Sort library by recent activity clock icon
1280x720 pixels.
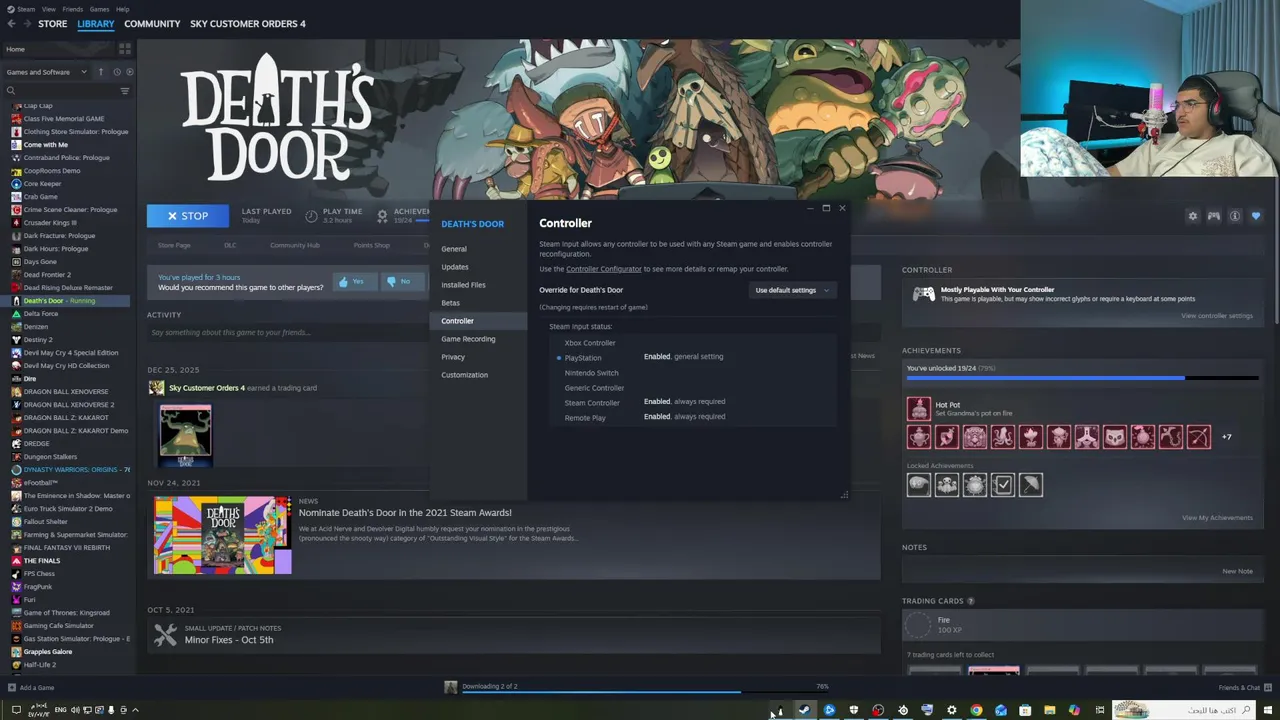point(116,72)
